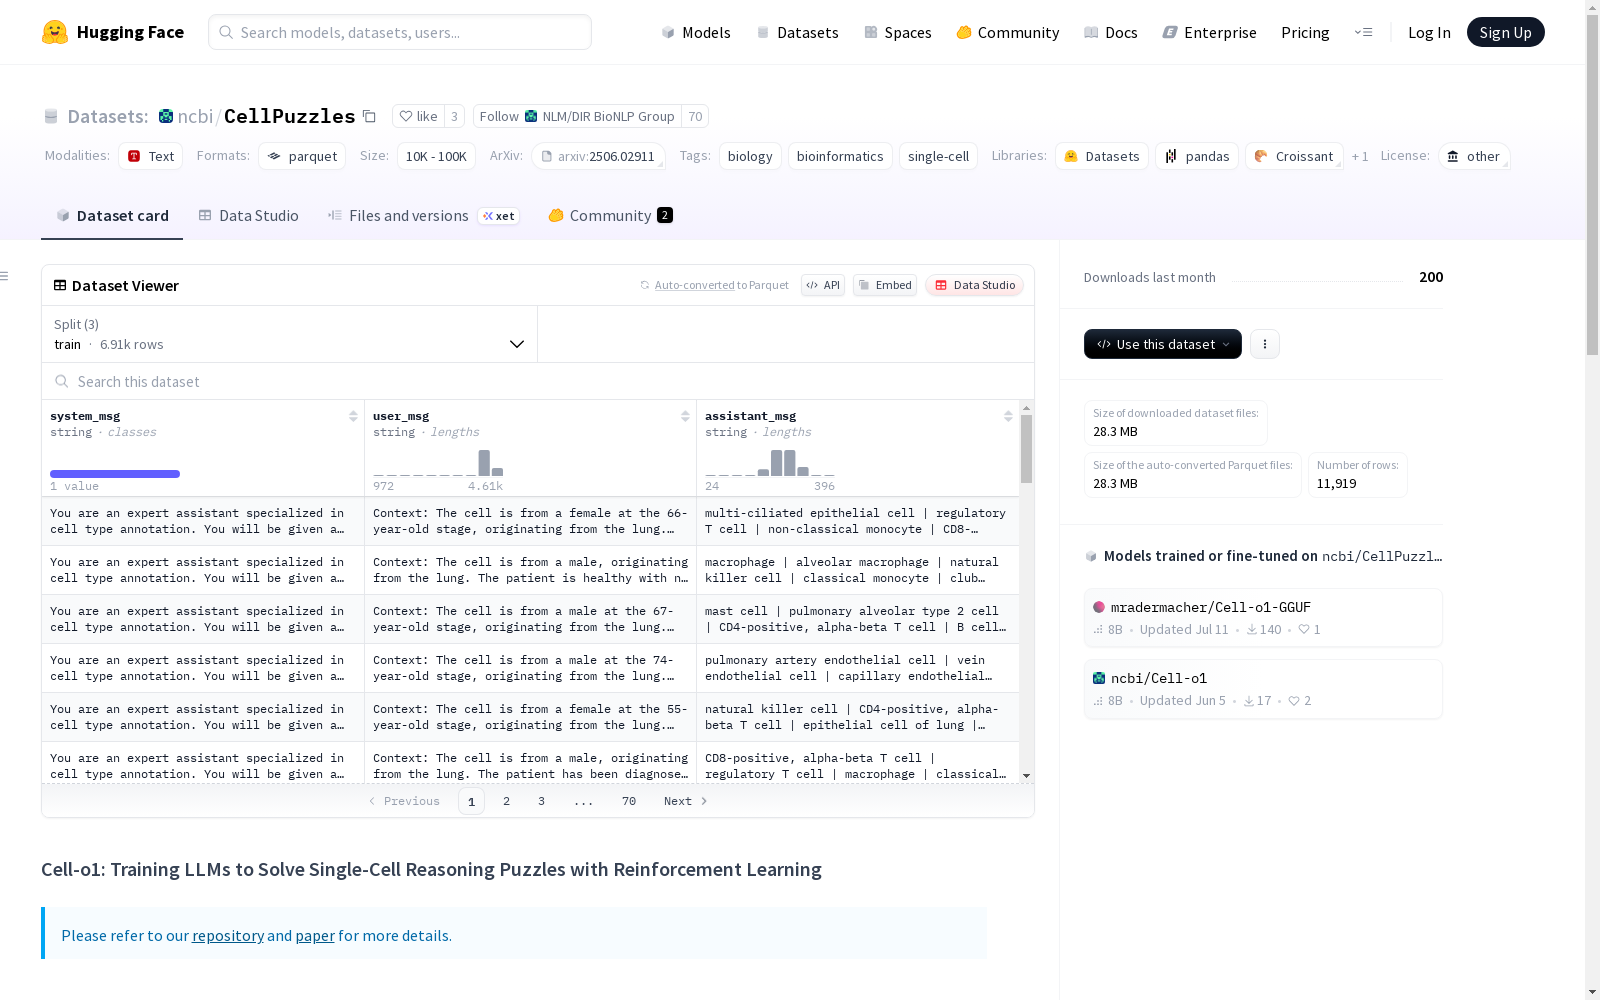Click the Text modality tag
The height and width of the screenshot is (1000, 1600).
click(151, 156)
